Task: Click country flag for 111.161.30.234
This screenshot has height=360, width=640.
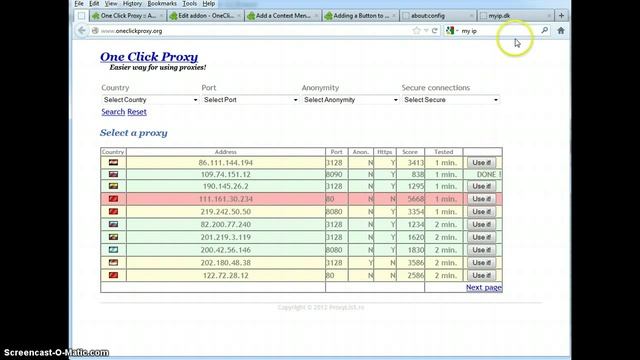Action: (x=113, y=199)
